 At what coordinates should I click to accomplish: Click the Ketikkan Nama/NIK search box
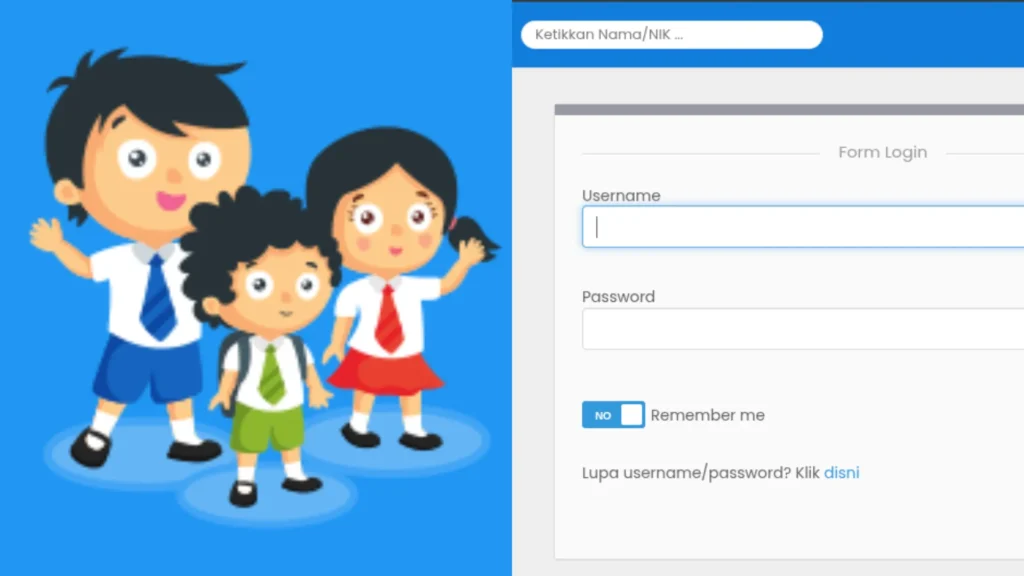pyautogui.click(x=670, y=34)
